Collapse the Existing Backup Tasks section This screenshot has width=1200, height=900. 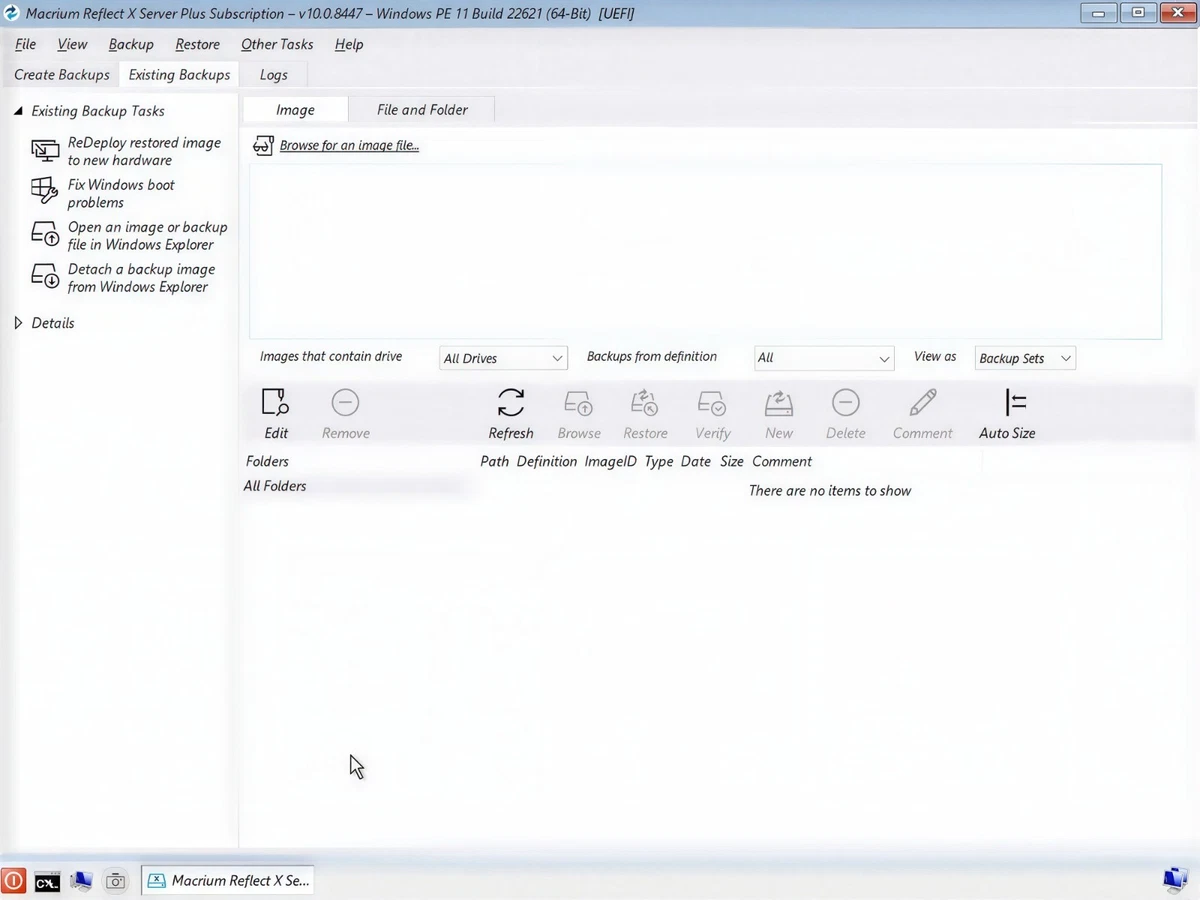[x=18, y=111]
